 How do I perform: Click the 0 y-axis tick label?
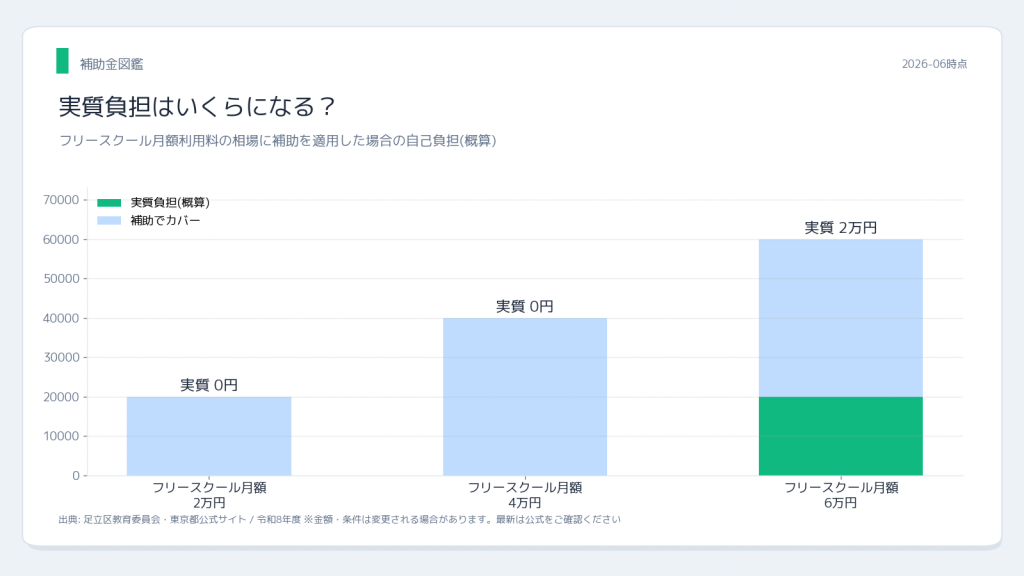pos(76,476)
